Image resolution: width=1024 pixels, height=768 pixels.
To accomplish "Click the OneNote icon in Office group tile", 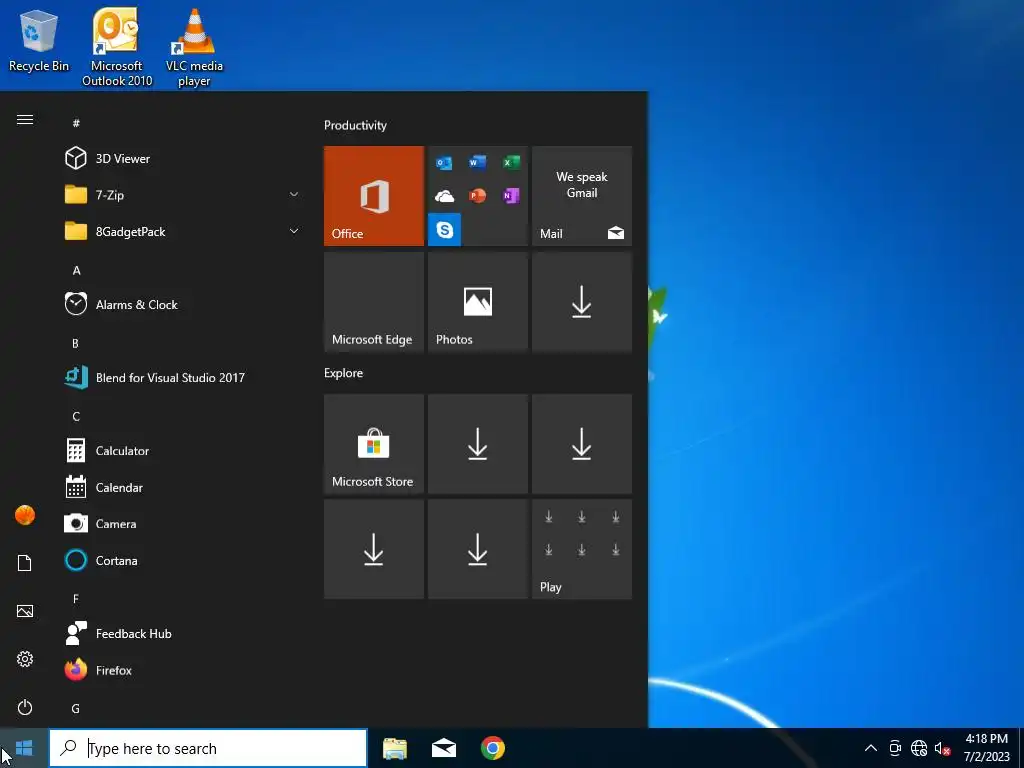I will coord(511,196).
